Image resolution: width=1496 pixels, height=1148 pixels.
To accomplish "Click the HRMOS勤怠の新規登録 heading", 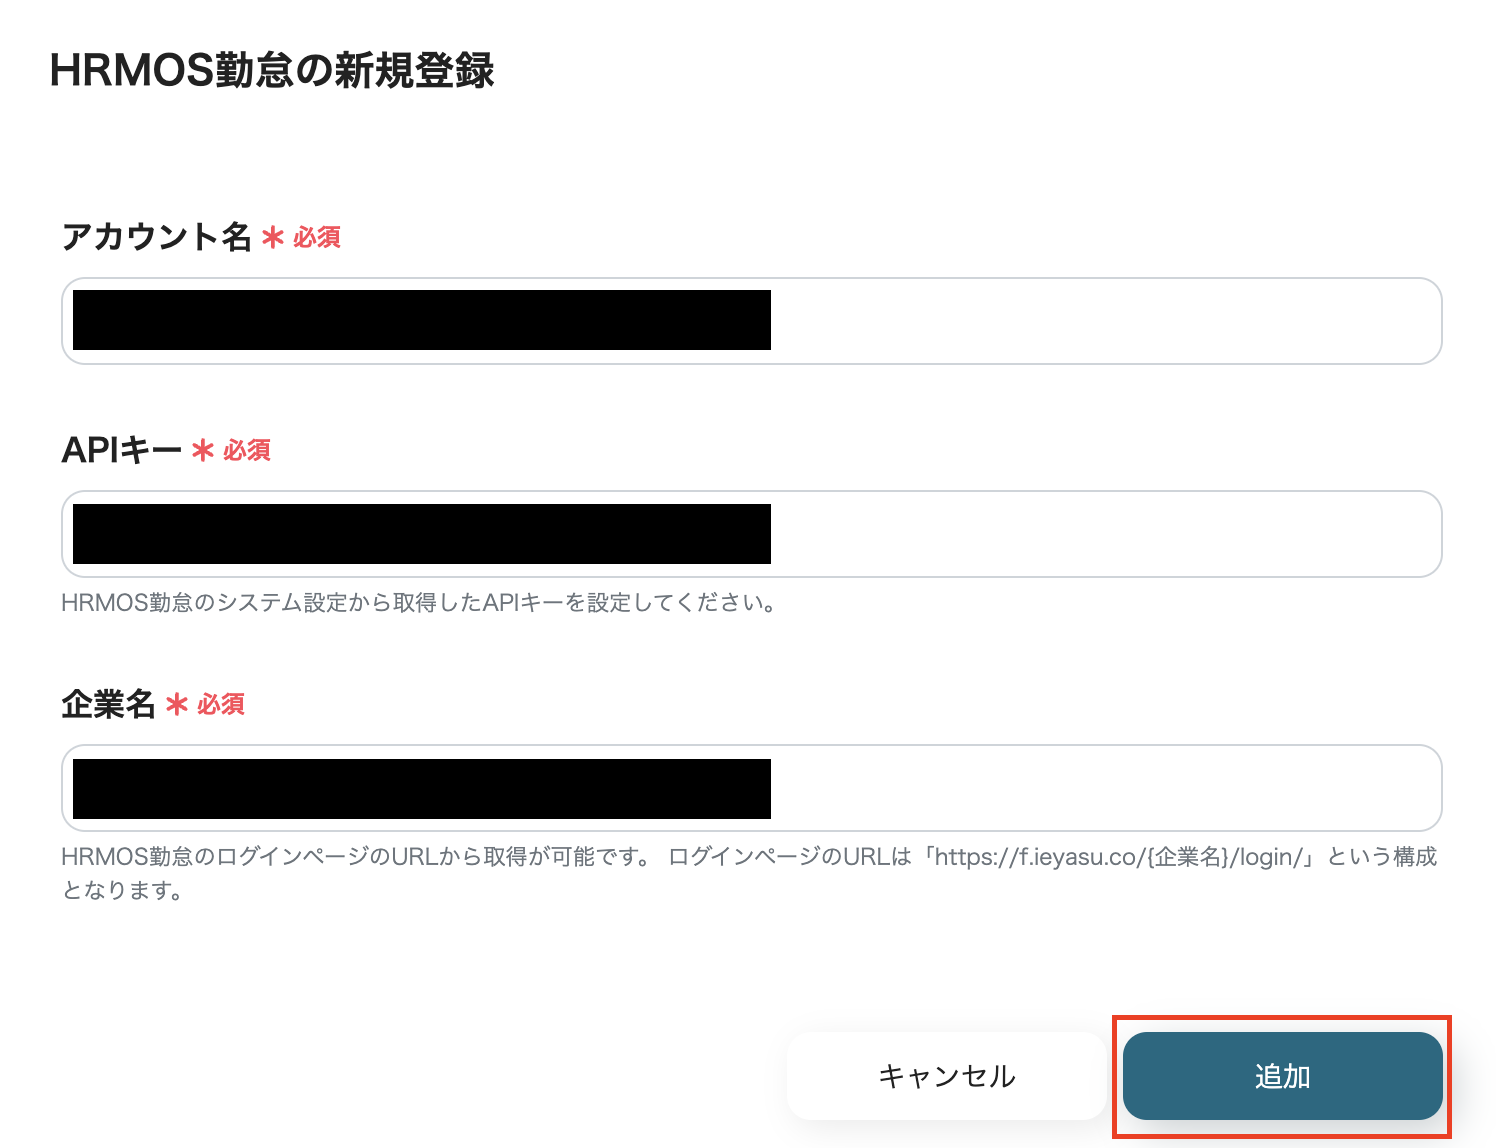I will [x=272, y=71].
